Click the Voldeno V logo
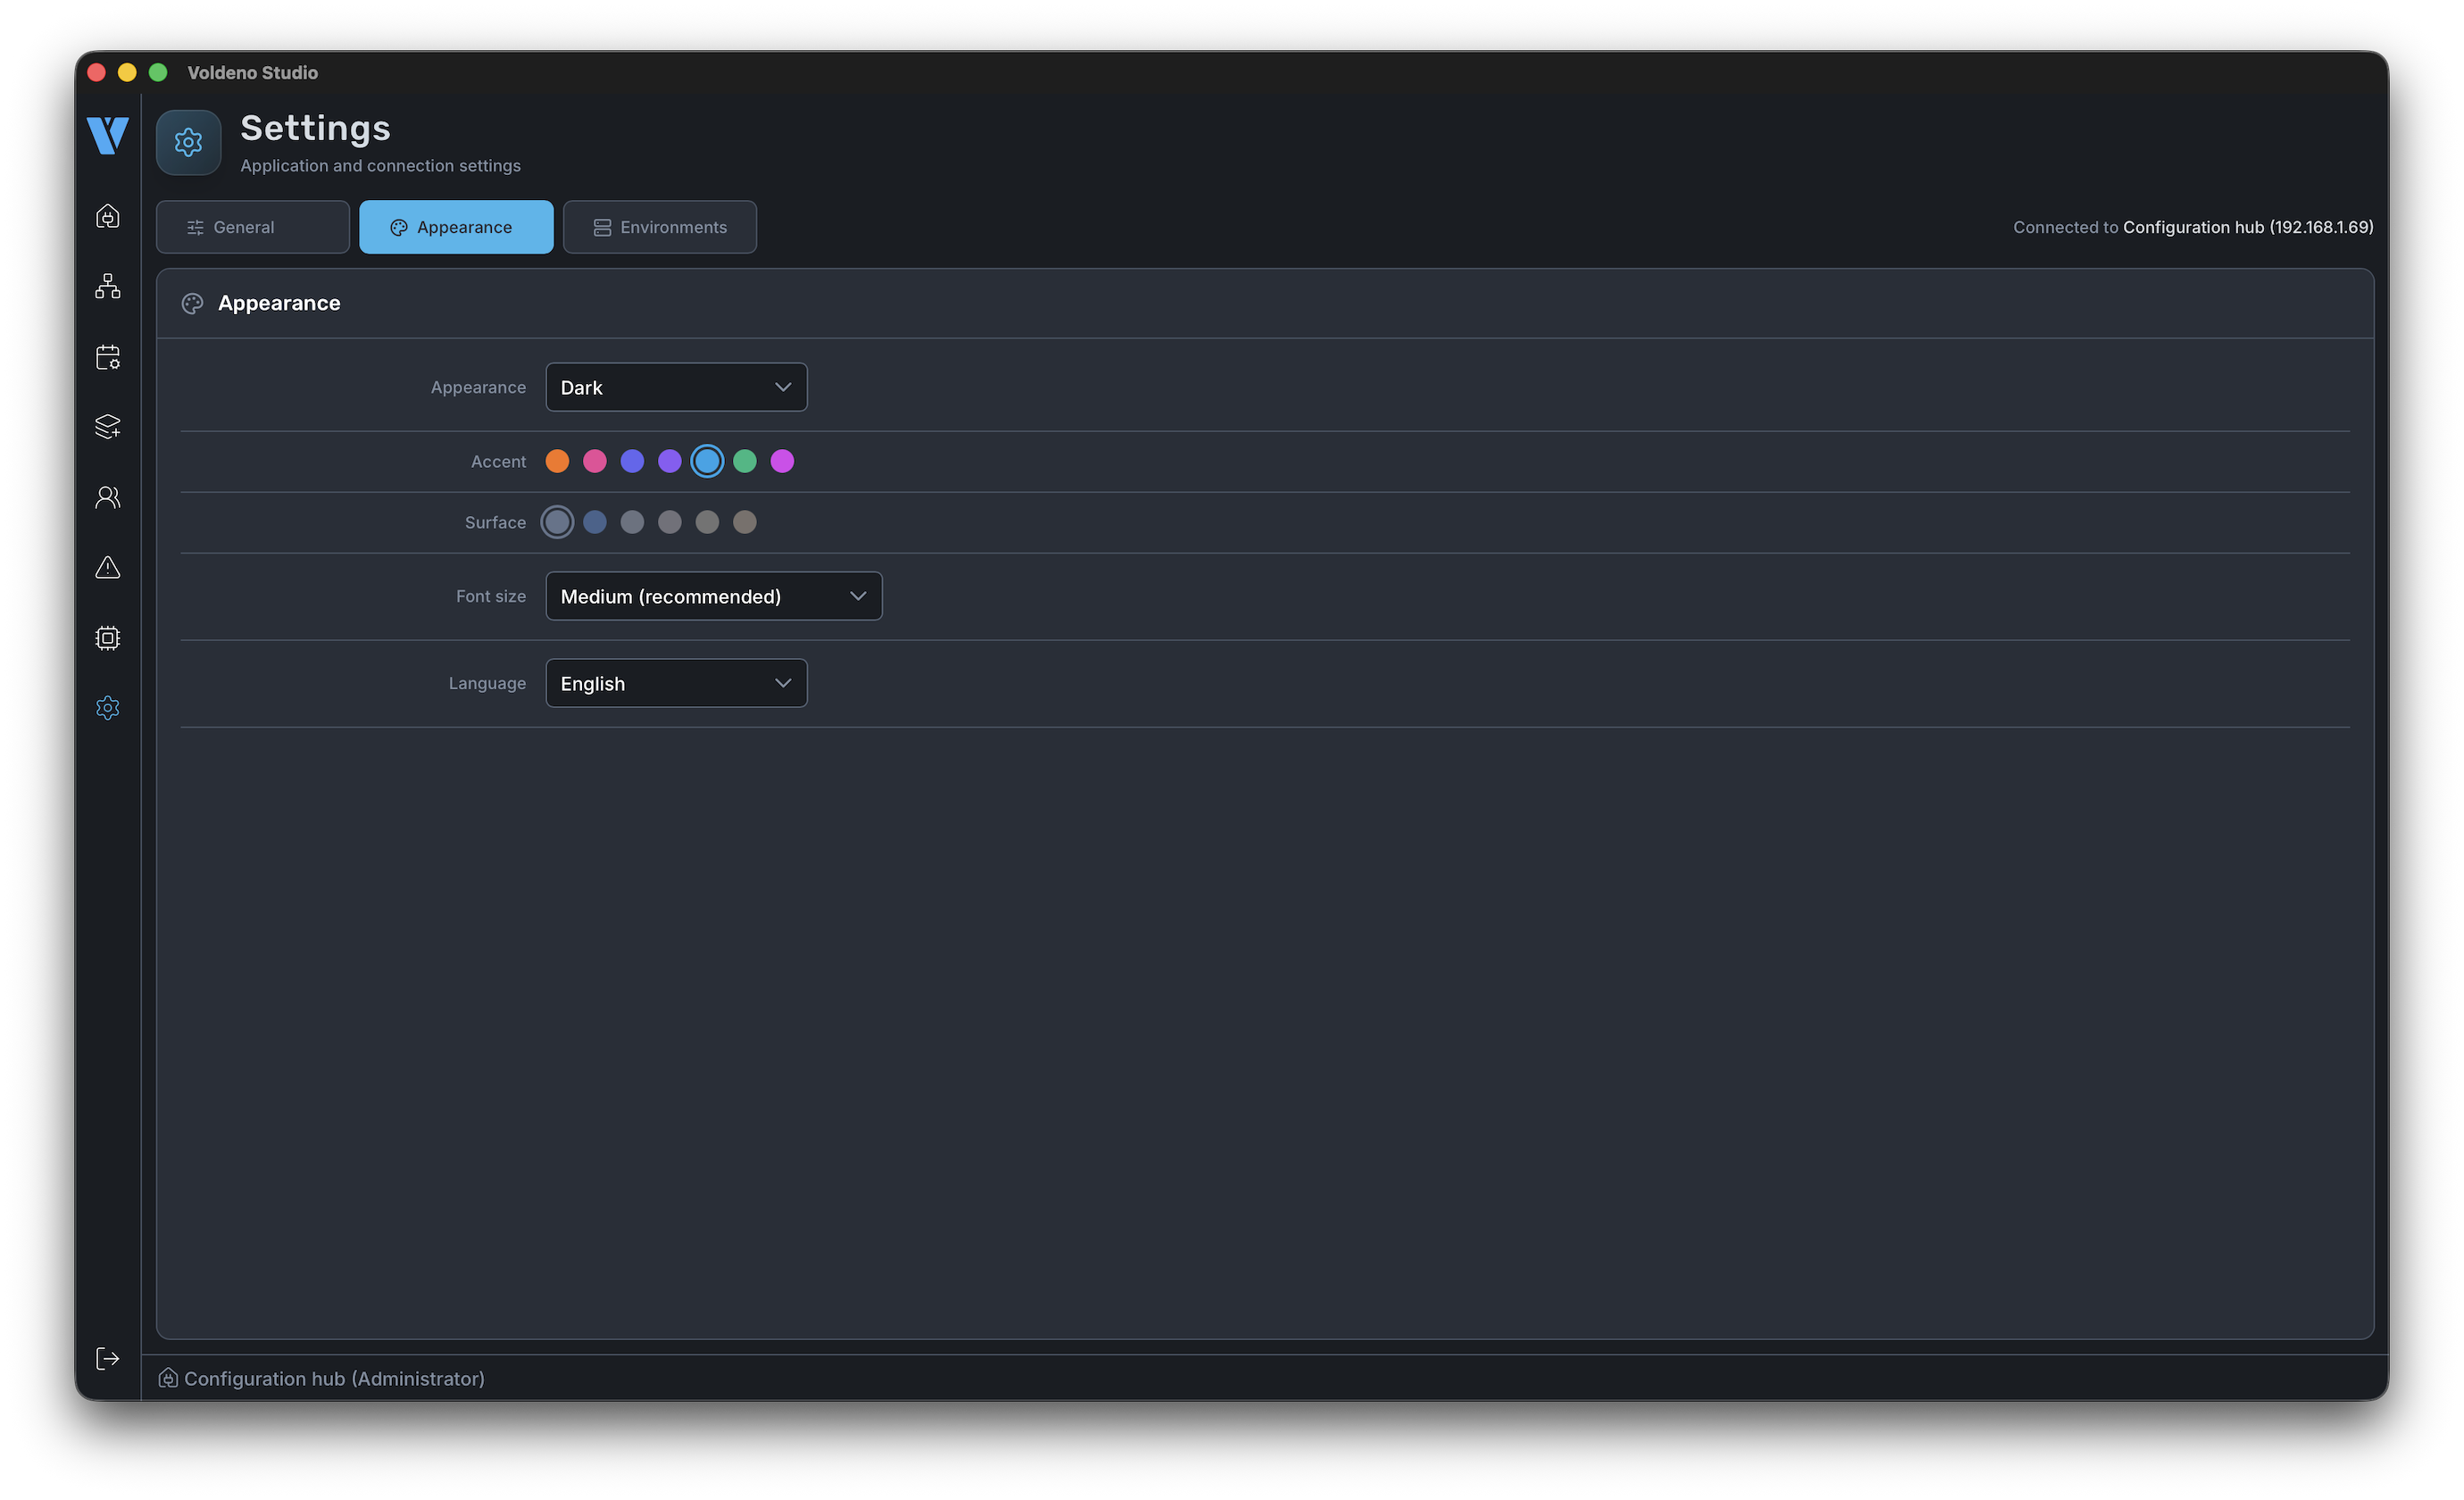 click(x=108, y=135)
